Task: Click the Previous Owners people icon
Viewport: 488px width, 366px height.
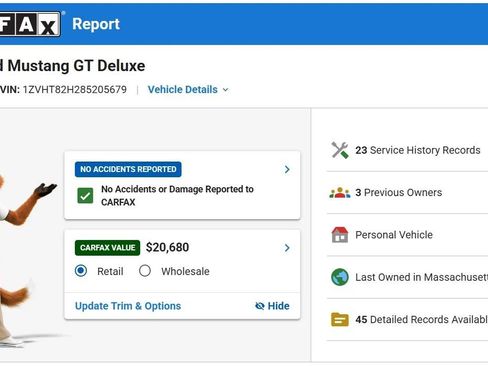Action: tap(340, 192)
